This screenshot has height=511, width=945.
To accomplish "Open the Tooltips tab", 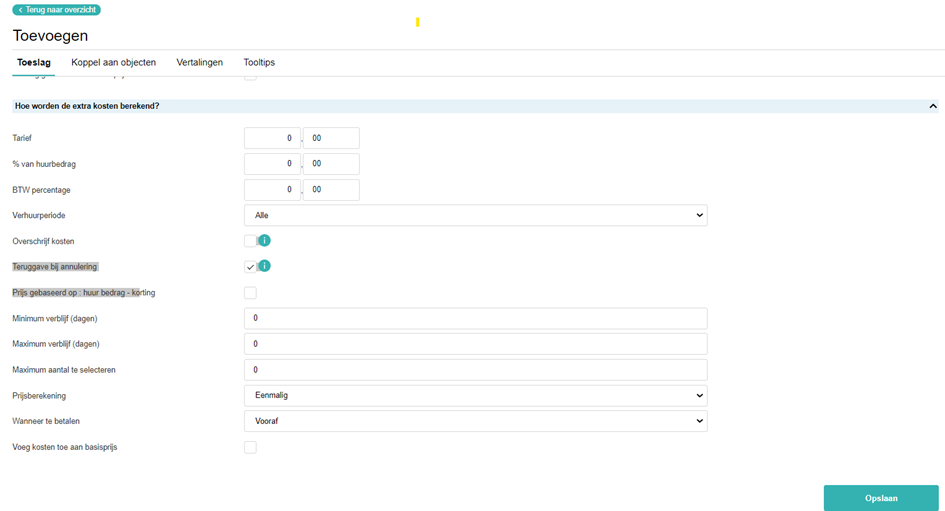I will [259, 63].
